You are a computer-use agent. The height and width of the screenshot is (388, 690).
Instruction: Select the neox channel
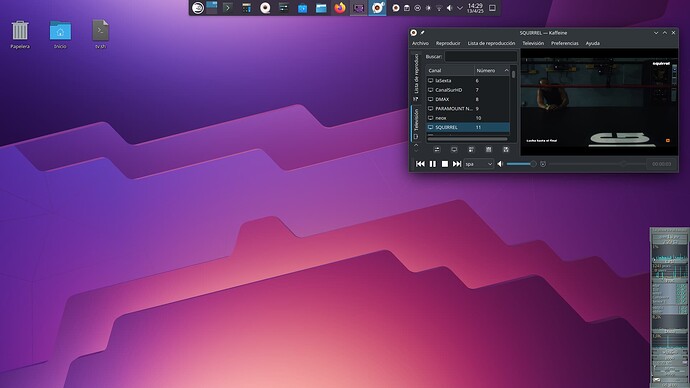[468, 118]
